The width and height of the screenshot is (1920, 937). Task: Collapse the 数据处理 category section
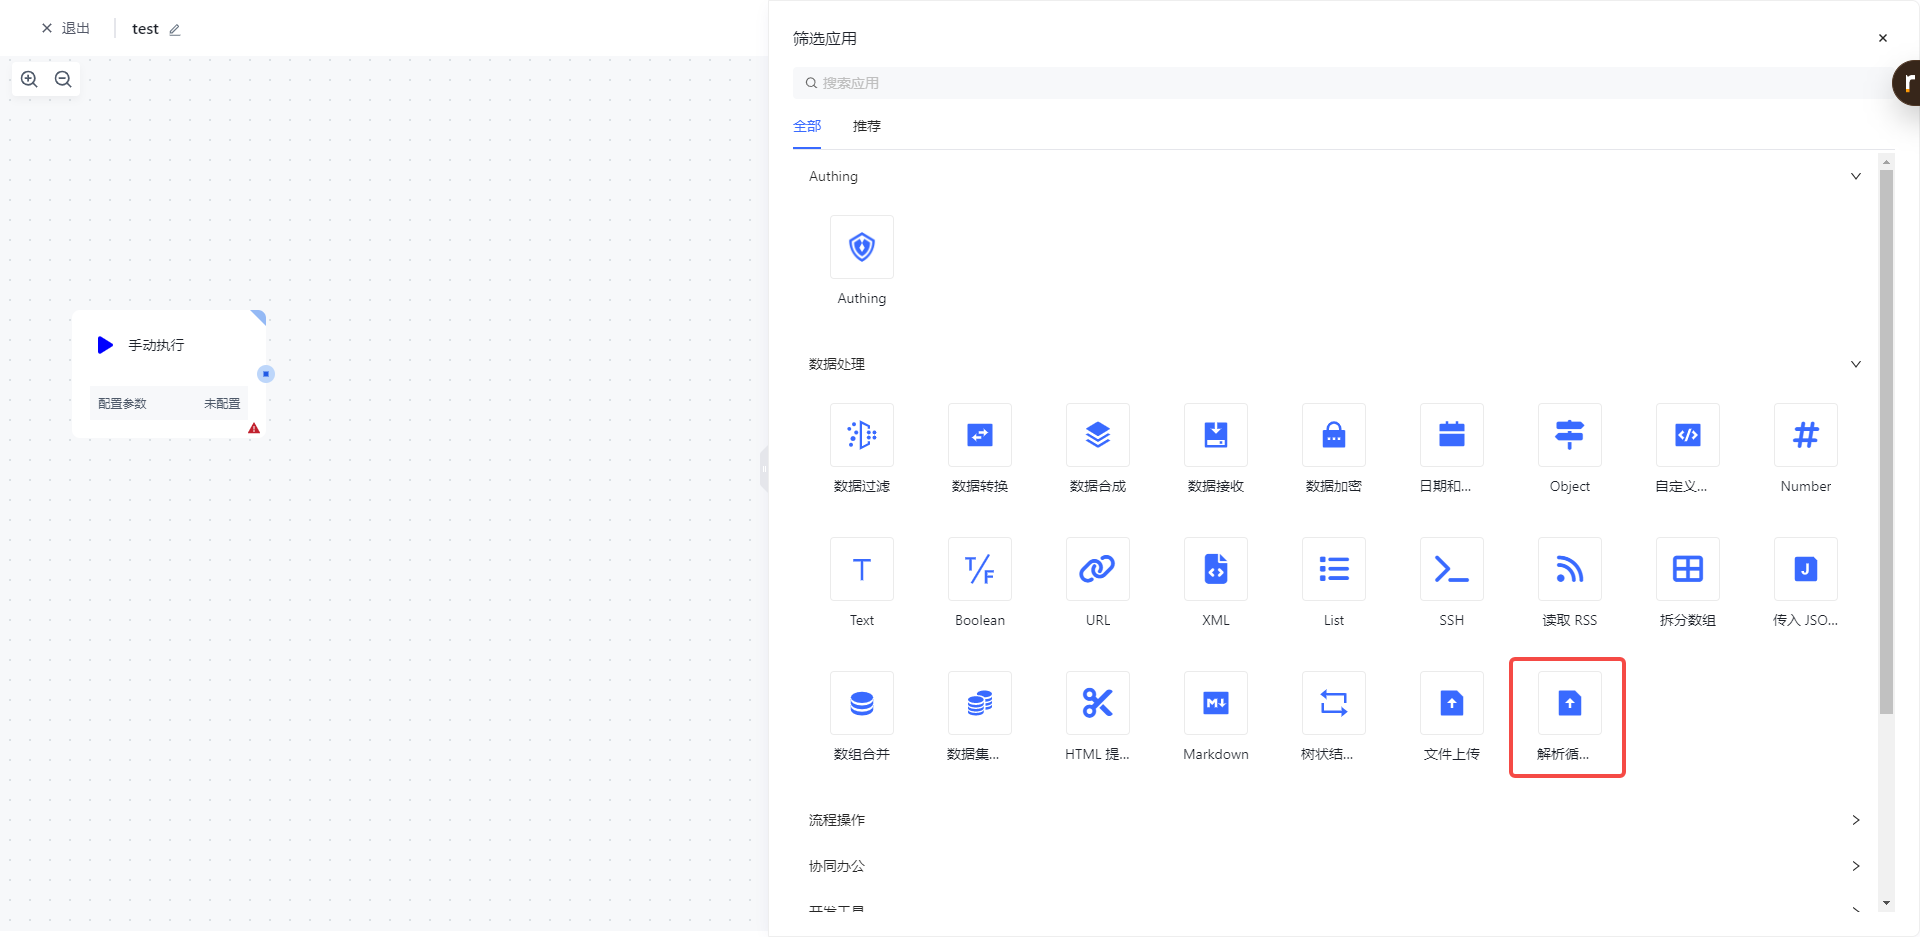[x=1855, y=364]
